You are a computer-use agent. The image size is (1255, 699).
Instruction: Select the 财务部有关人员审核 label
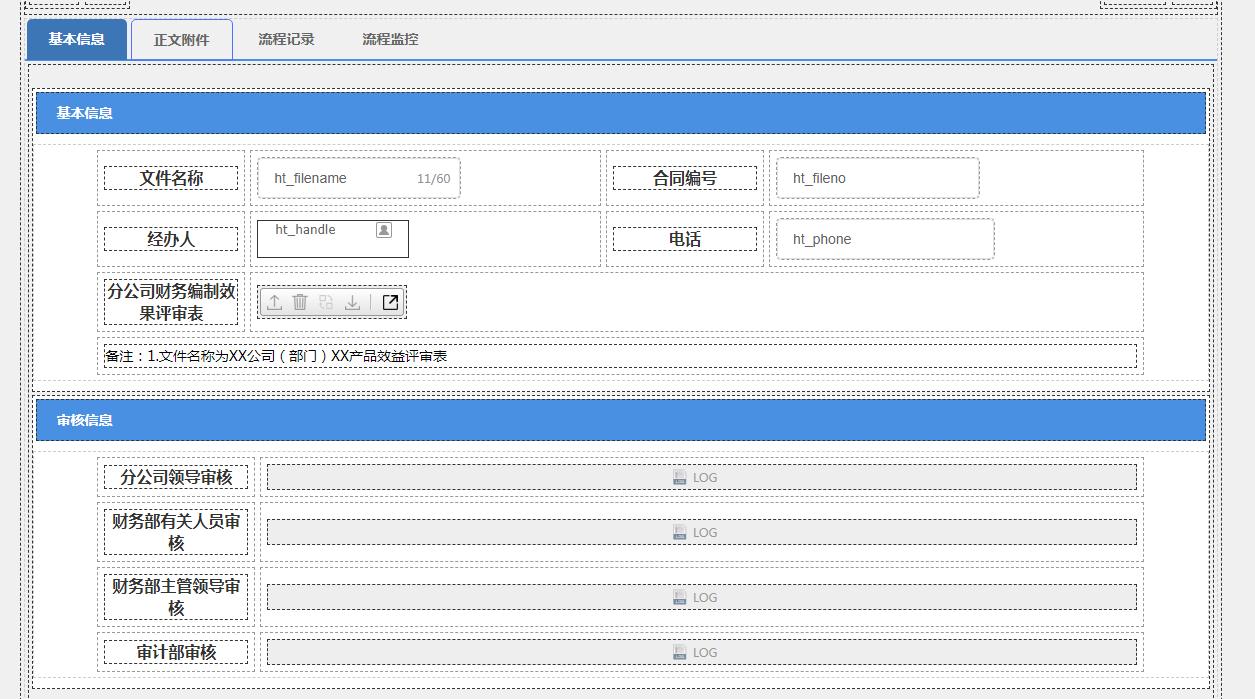tap(176, 532)
